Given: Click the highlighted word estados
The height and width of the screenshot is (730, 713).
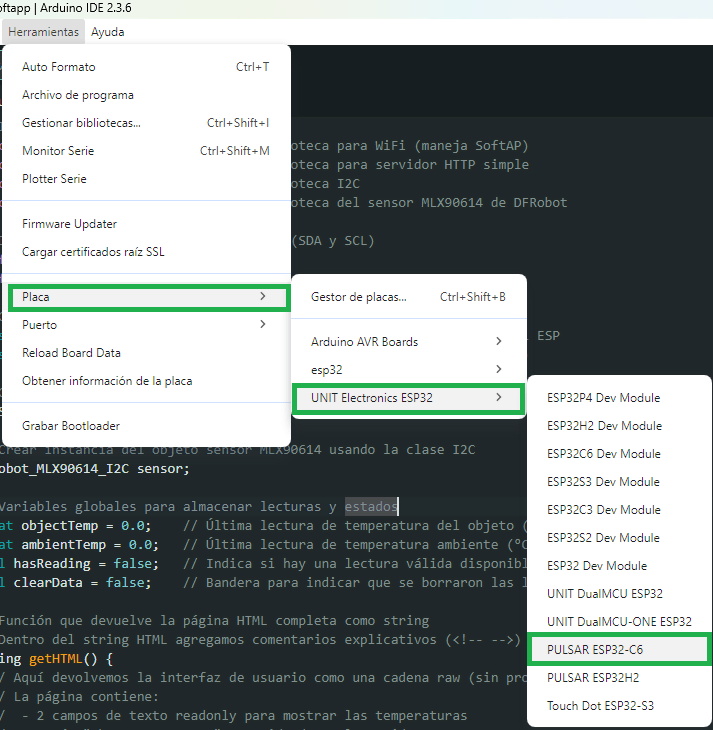Looking at the screenshot, I should 371,507.
